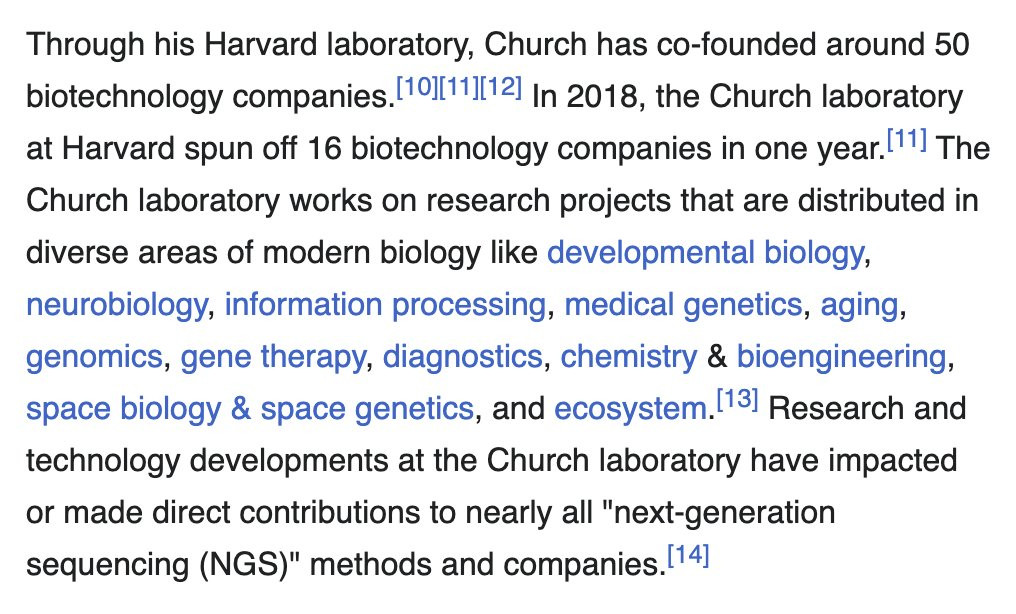Open the diagnostics link
This screenshot has height=614, width=1016.
pos(462,357)
